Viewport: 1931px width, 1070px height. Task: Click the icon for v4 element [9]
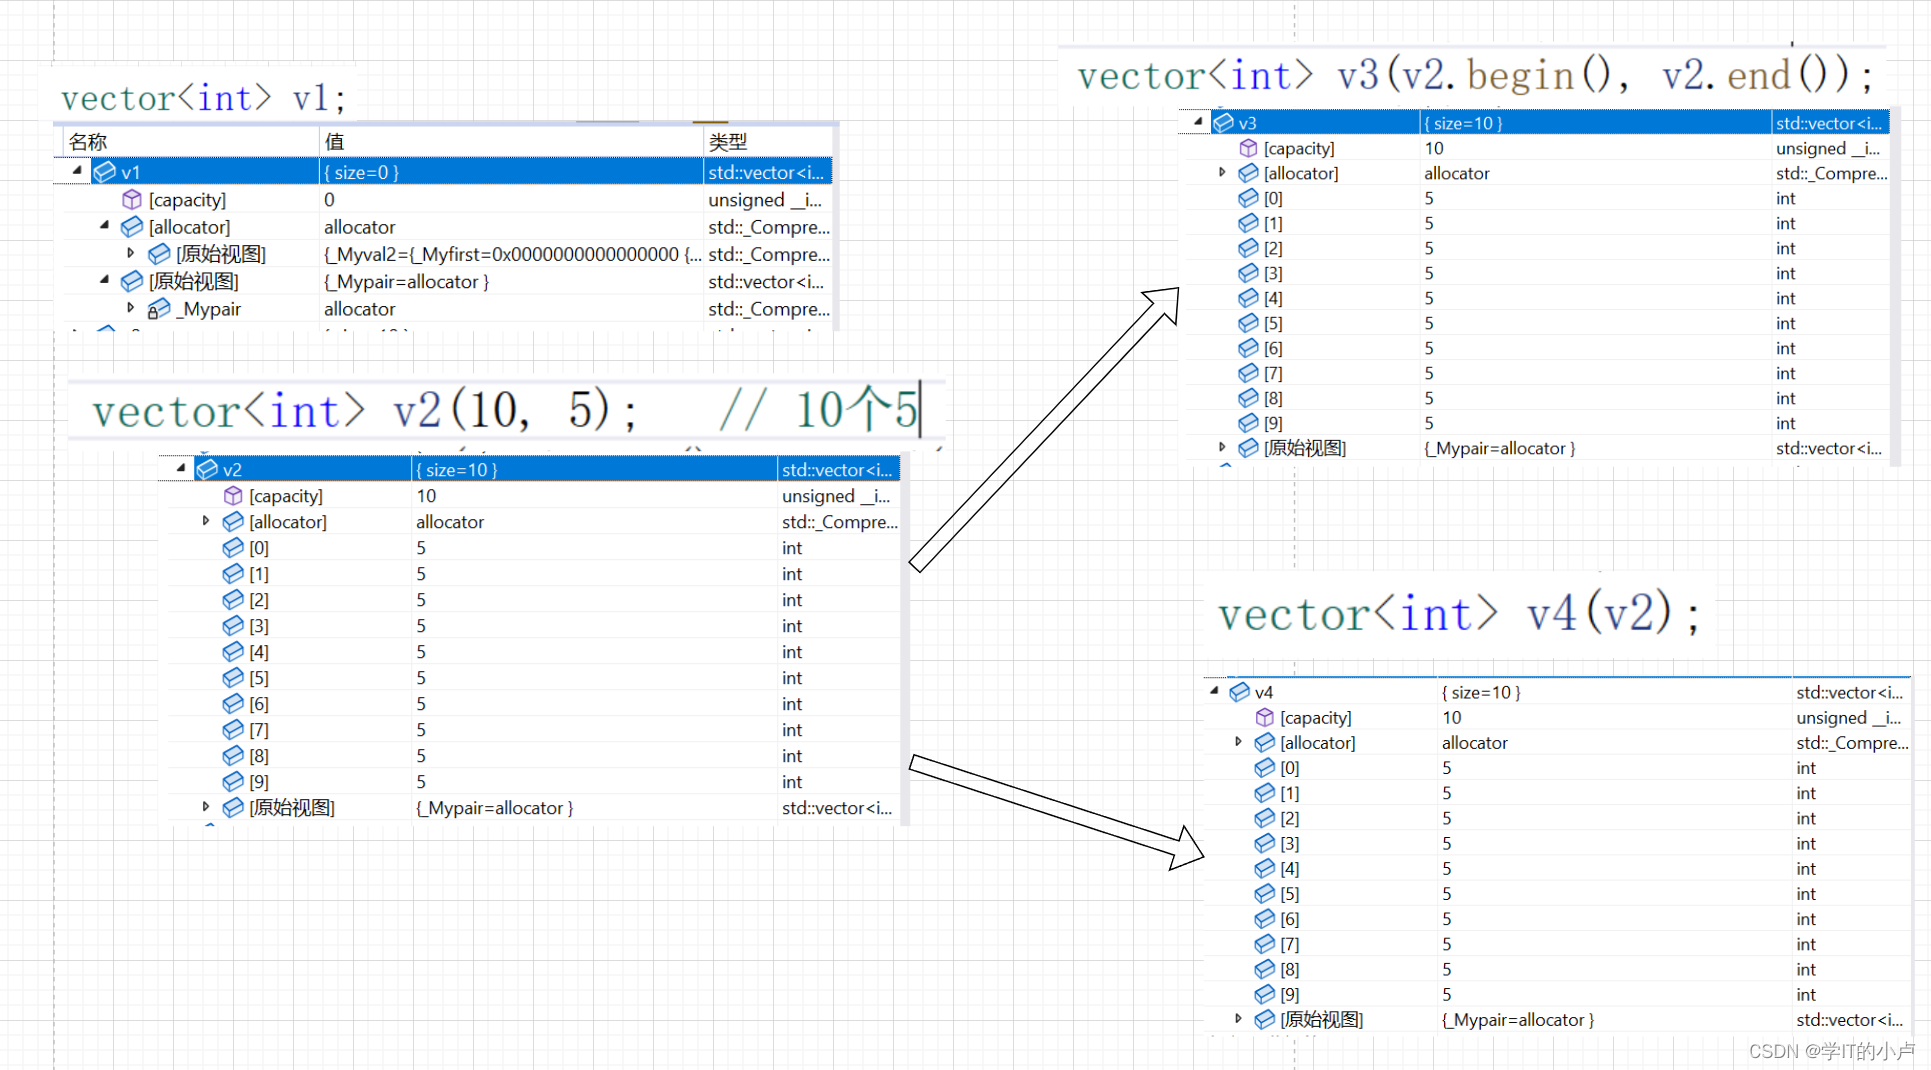[x=1265, y=994]
